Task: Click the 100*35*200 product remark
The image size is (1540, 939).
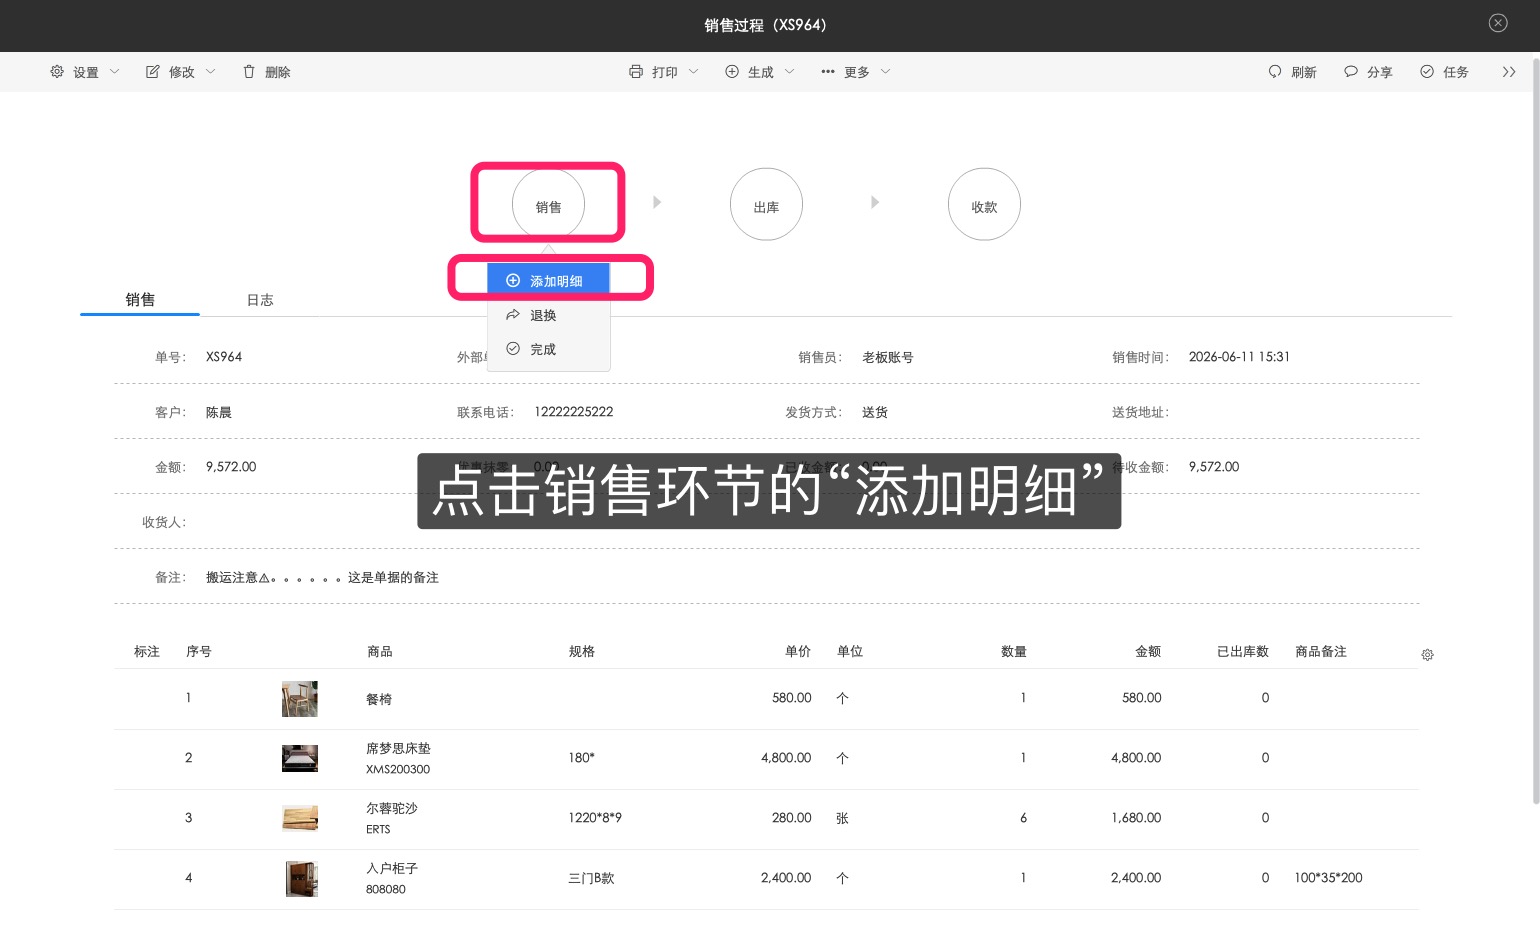Action: coord(1328,878)
